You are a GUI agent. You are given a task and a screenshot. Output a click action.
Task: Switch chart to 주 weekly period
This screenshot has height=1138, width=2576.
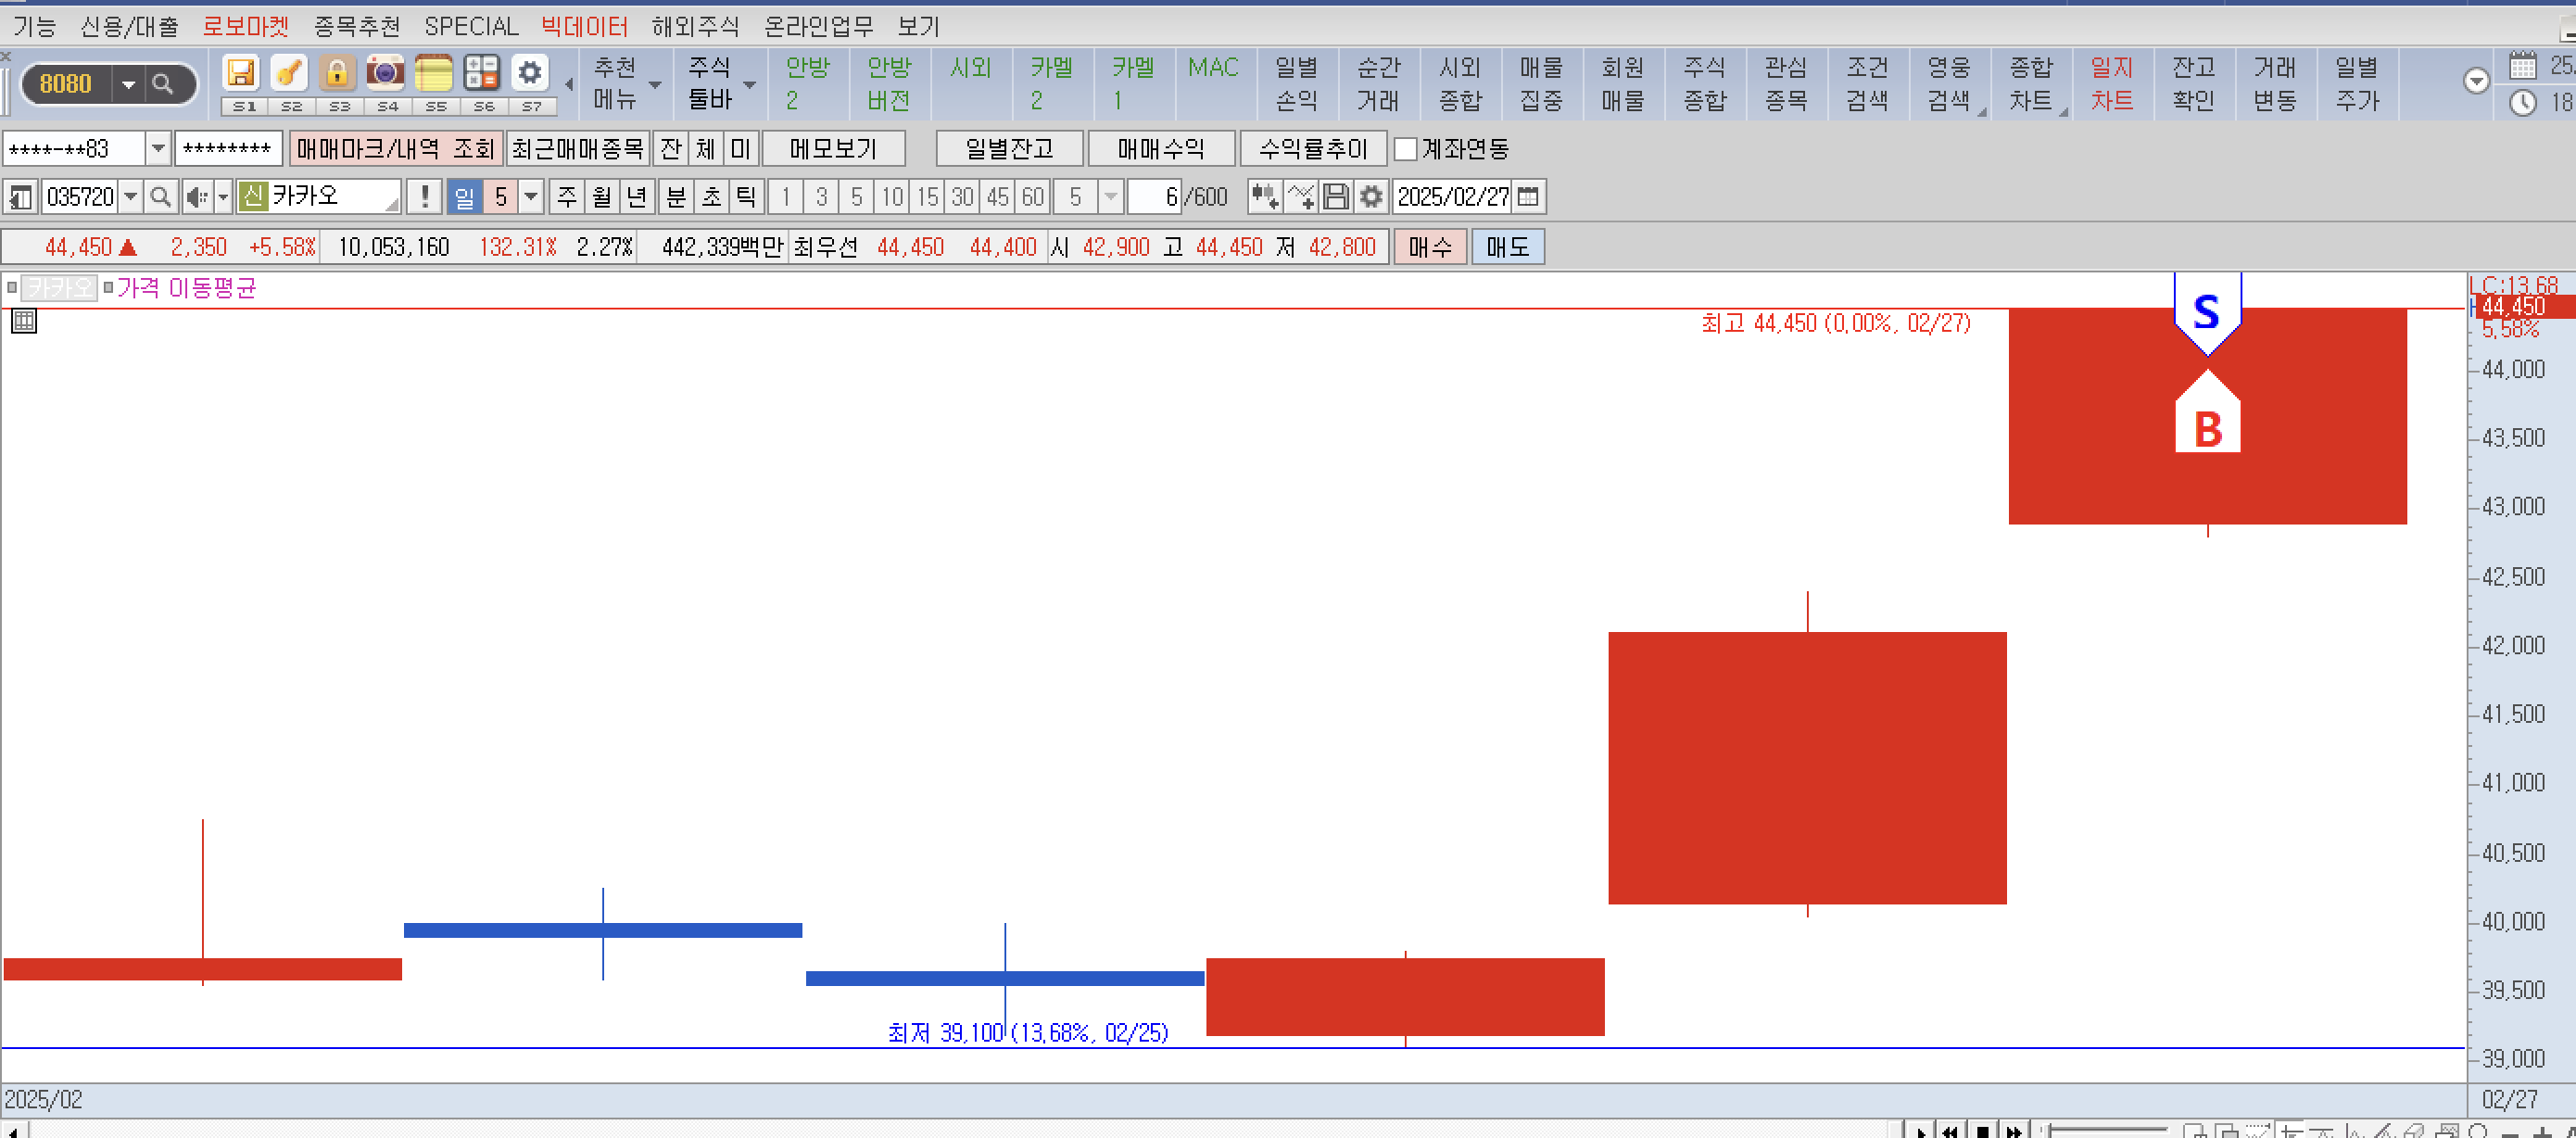point(567,197)
